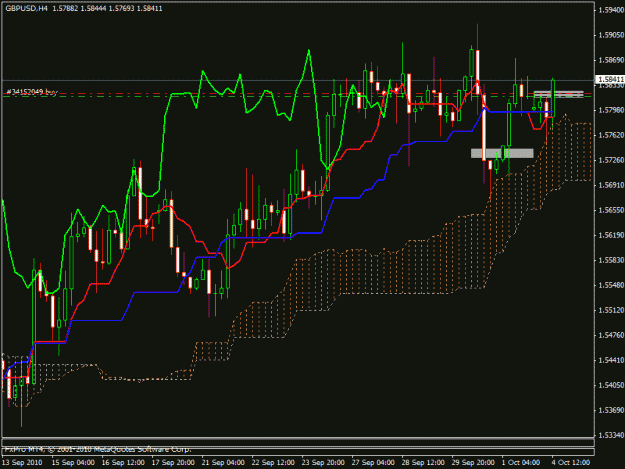Click the 28 Sep 12:00 time label
Image resolution: width=625 pixels, height=469 pixels.
(423, 463)
